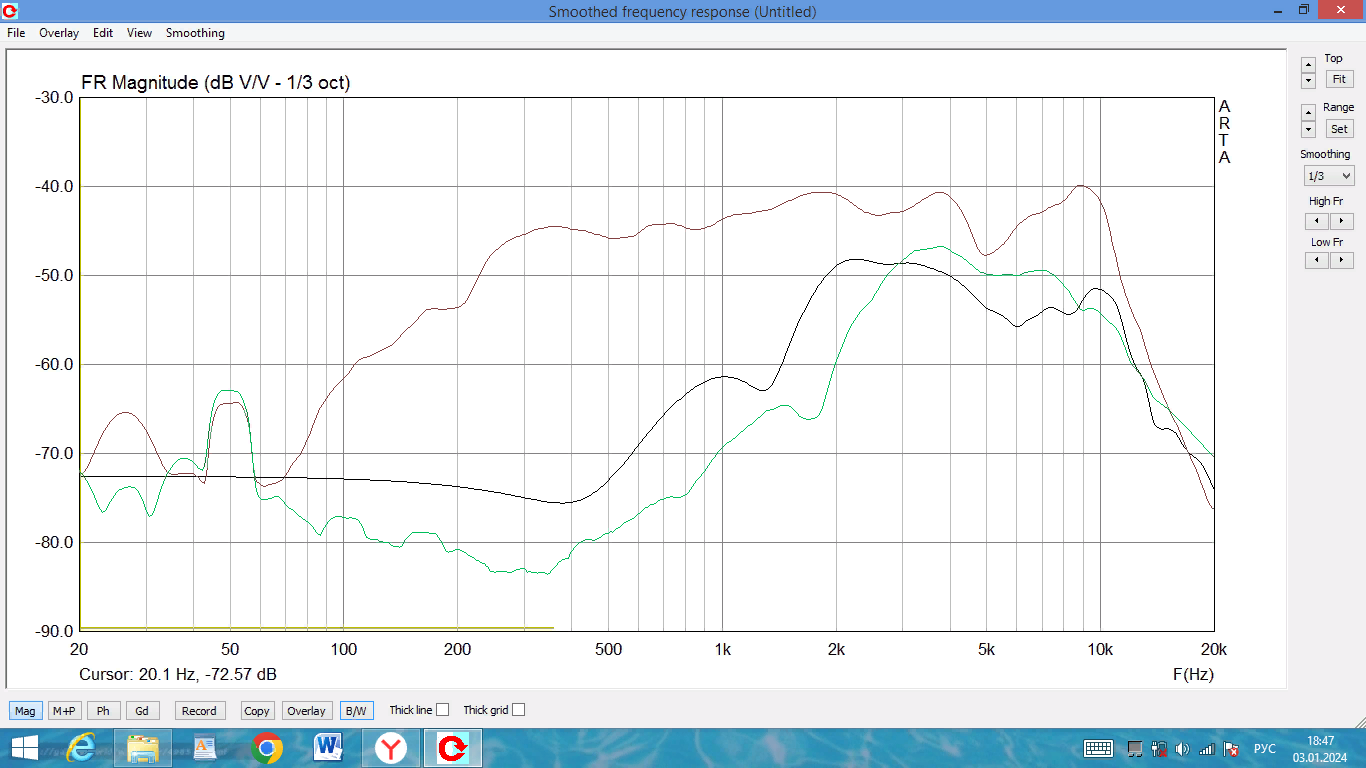Open the volume speaker tray icon
1366x768 pixels.
pos(1182,748)
